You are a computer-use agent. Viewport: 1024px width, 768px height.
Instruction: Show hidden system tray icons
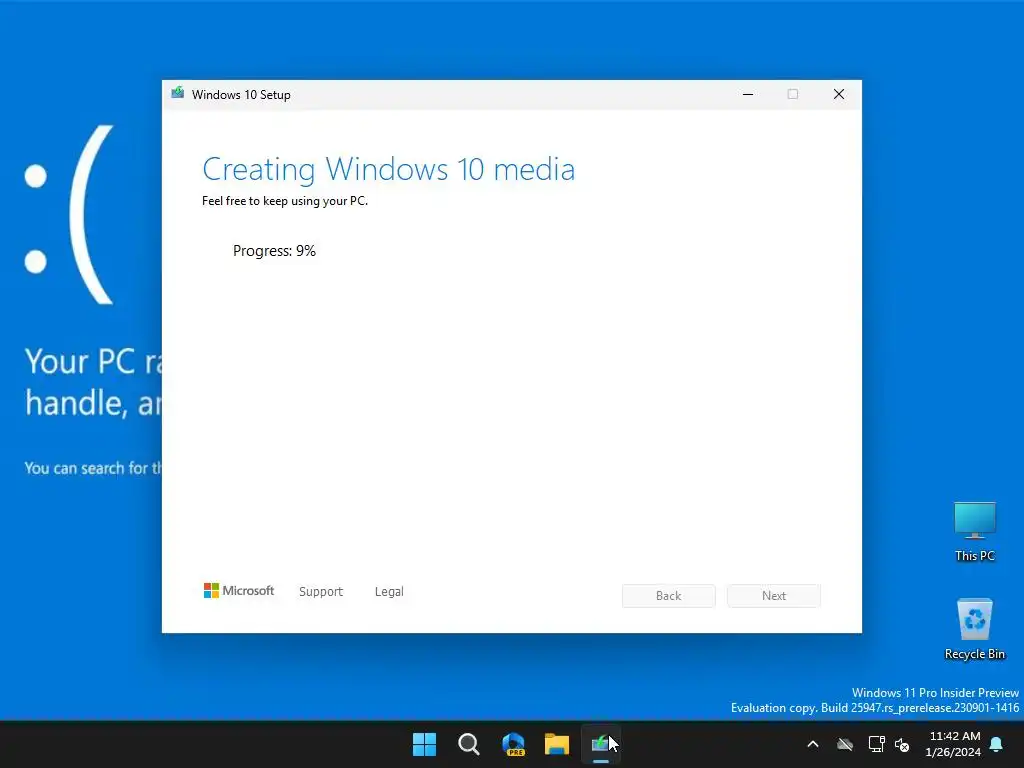[813, 744]
